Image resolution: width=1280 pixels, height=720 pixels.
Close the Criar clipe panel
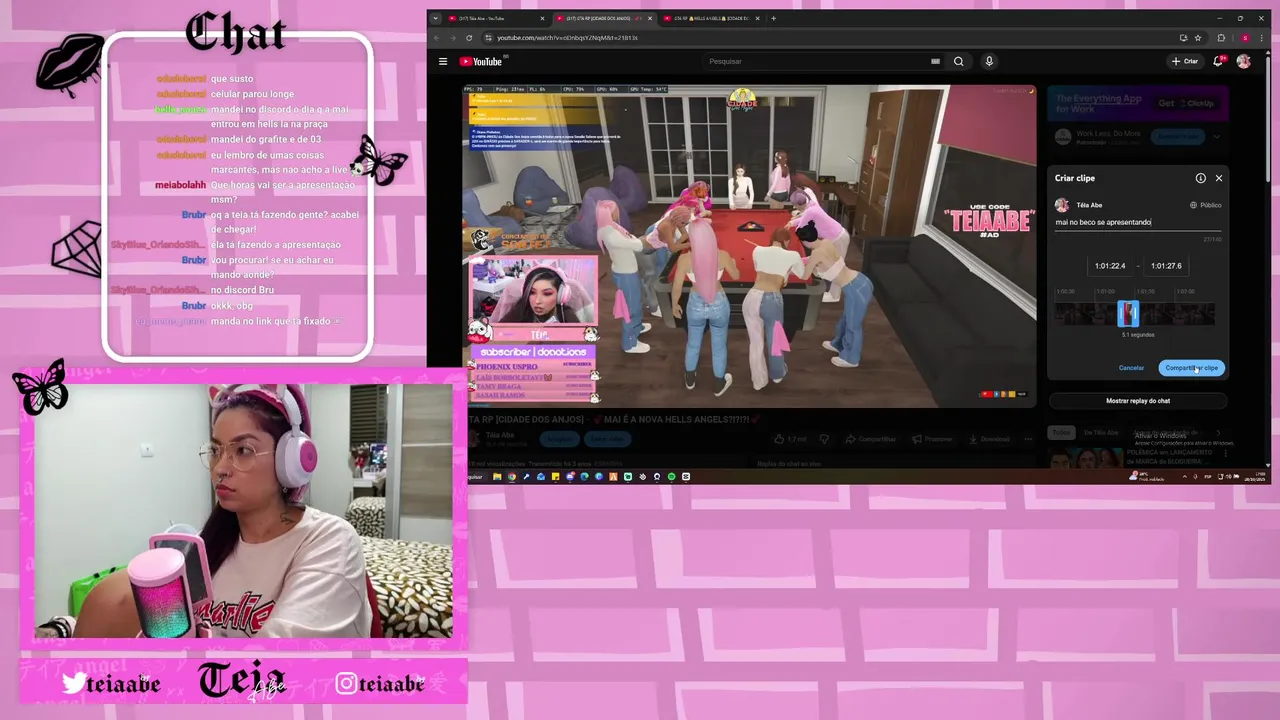click(x=1218, y=178)
